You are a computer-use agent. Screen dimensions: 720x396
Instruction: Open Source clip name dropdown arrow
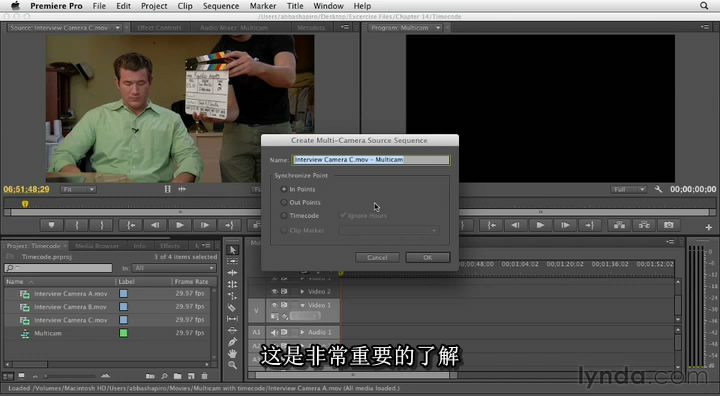[x=118, y=28]
